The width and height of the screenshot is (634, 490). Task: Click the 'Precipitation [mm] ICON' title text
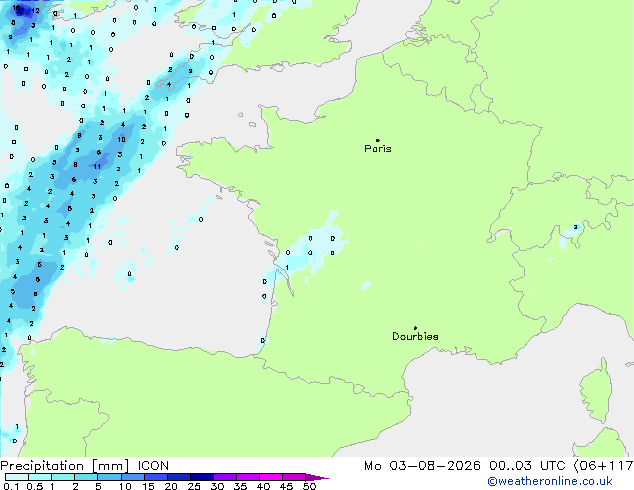(x=85, y=466)
